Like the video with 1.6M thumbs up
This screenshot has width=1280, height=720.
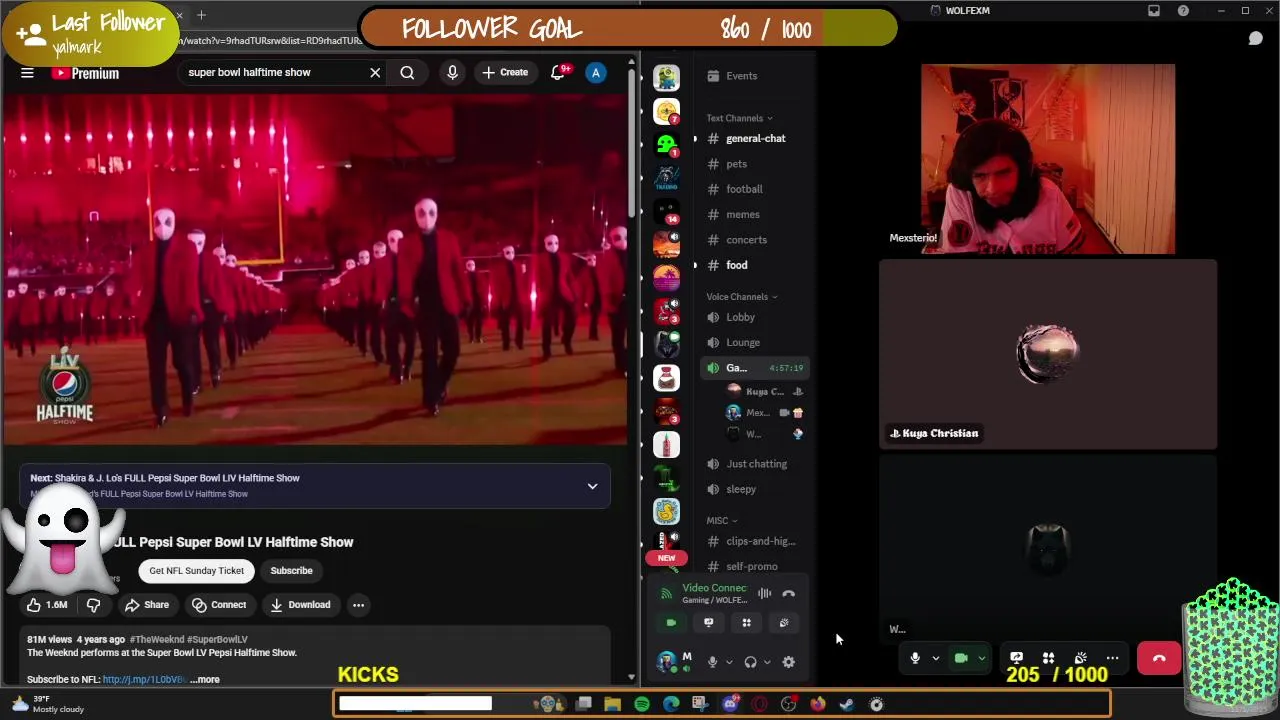pos(47,604)
